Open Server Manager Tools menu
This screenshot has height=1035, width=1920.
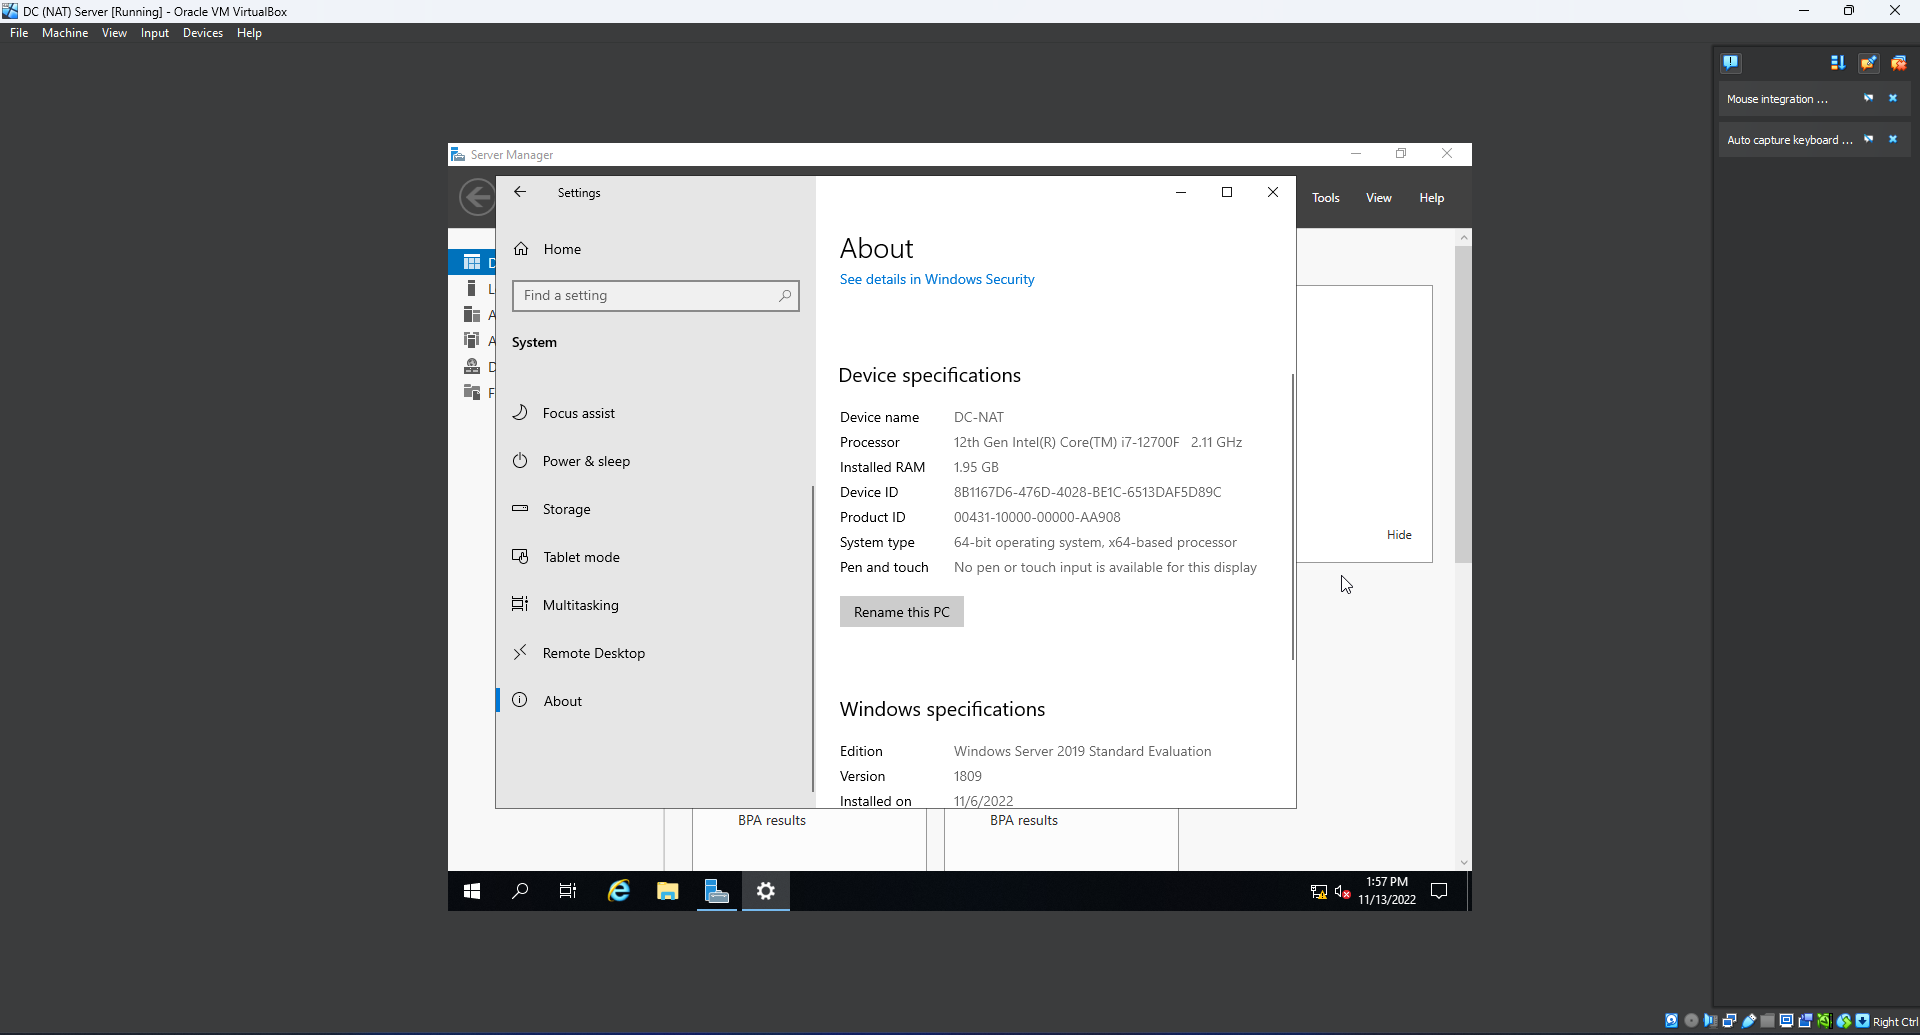pyautogui.click(x=1326, y=198)
